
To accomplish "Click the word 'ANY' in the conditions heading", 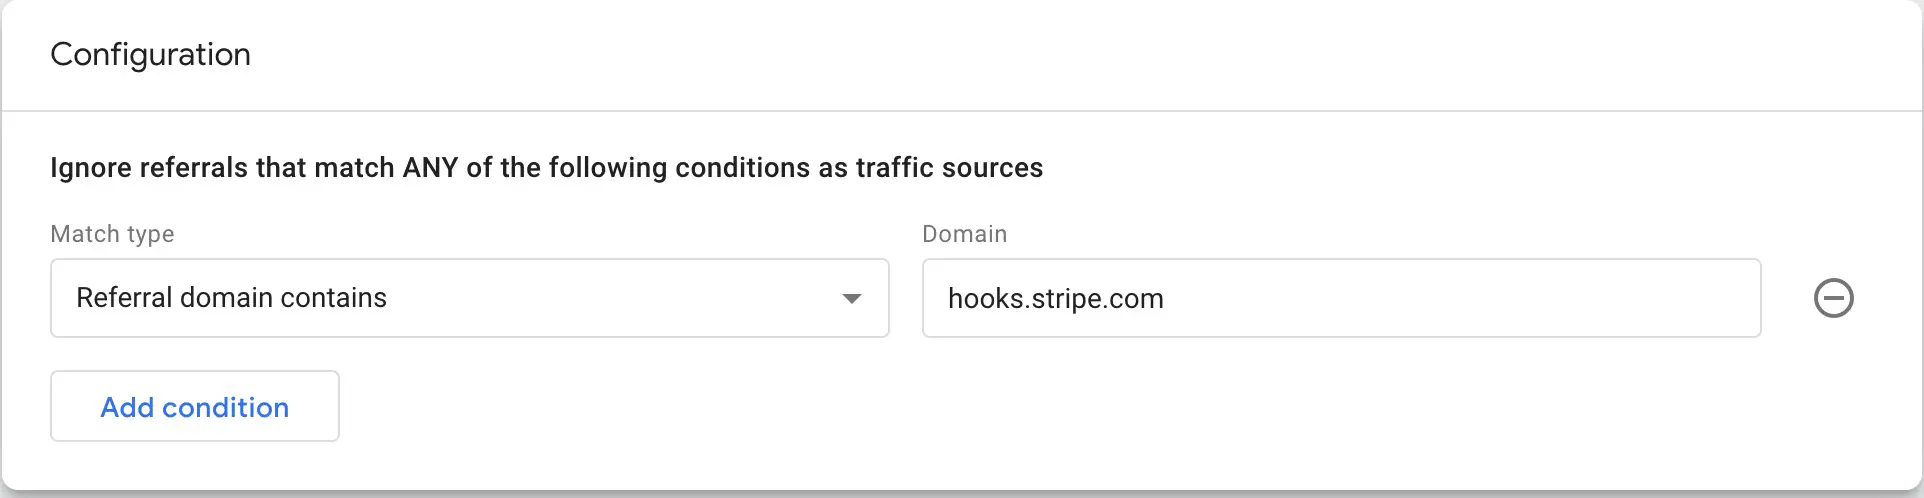I will click(430, 167).
